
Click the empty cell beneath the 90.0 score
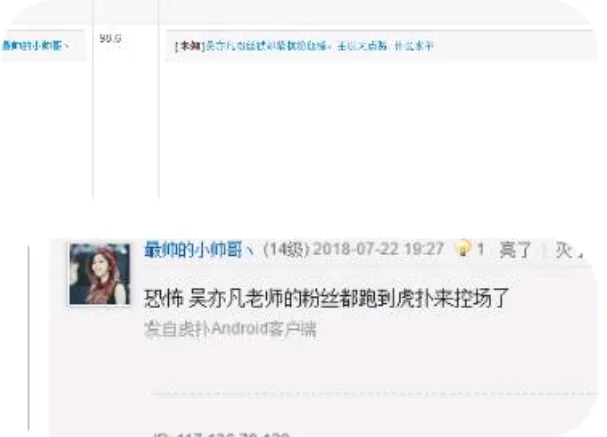[x=126, y=122]
